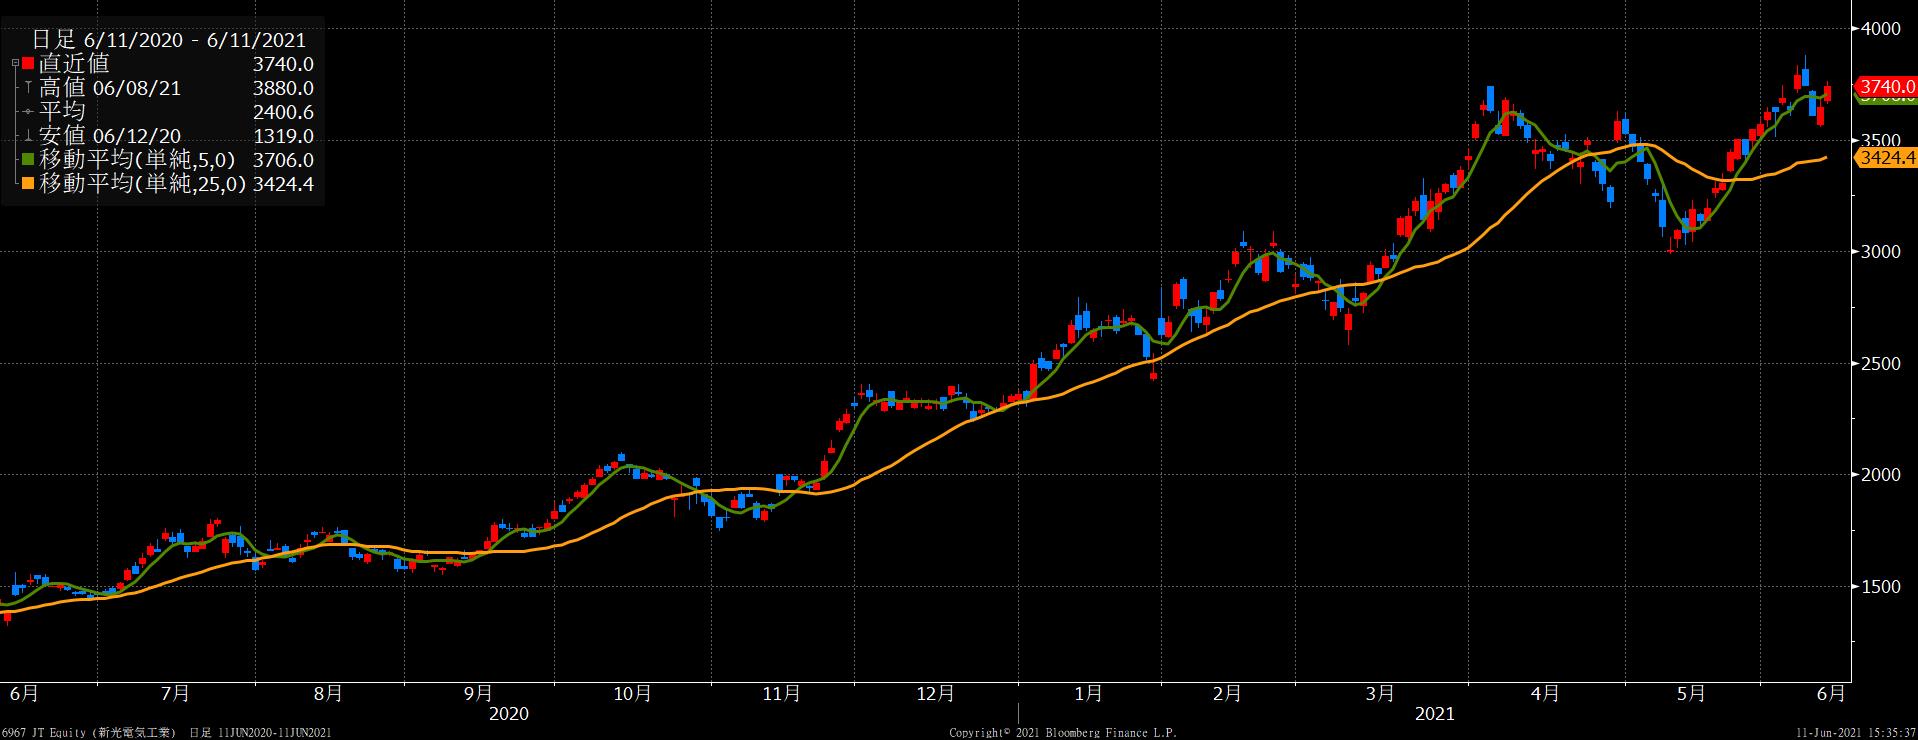Click the 移動平均(単純,25,0) legend label
1918x740 pixels.
[x=142, y=184]
